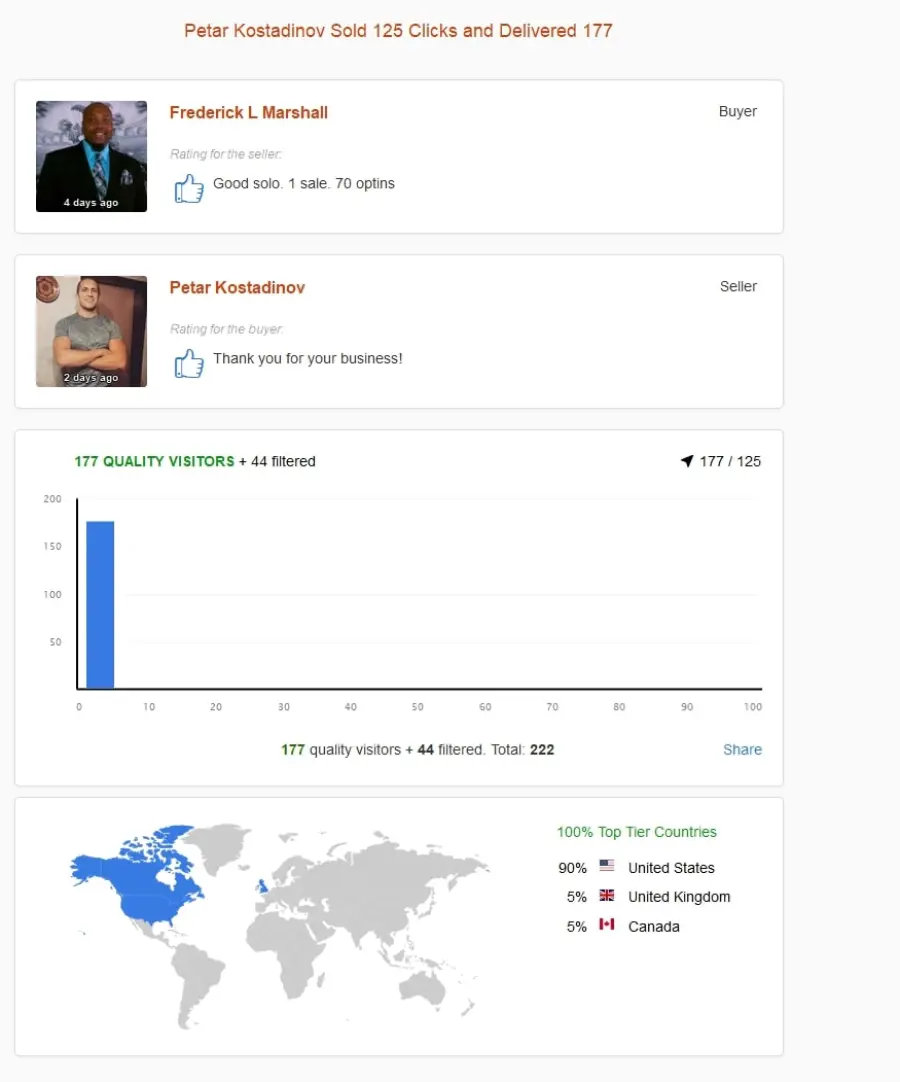Open Petar Kostadinov name link
Screen dimensions: 900x1082
[x=237, y=288]
